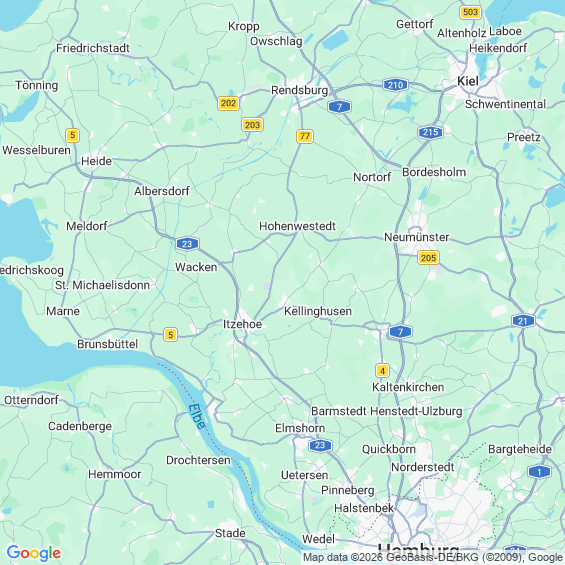
Task: Click the blue 21 autobahn shield
Action: [523, 321]
